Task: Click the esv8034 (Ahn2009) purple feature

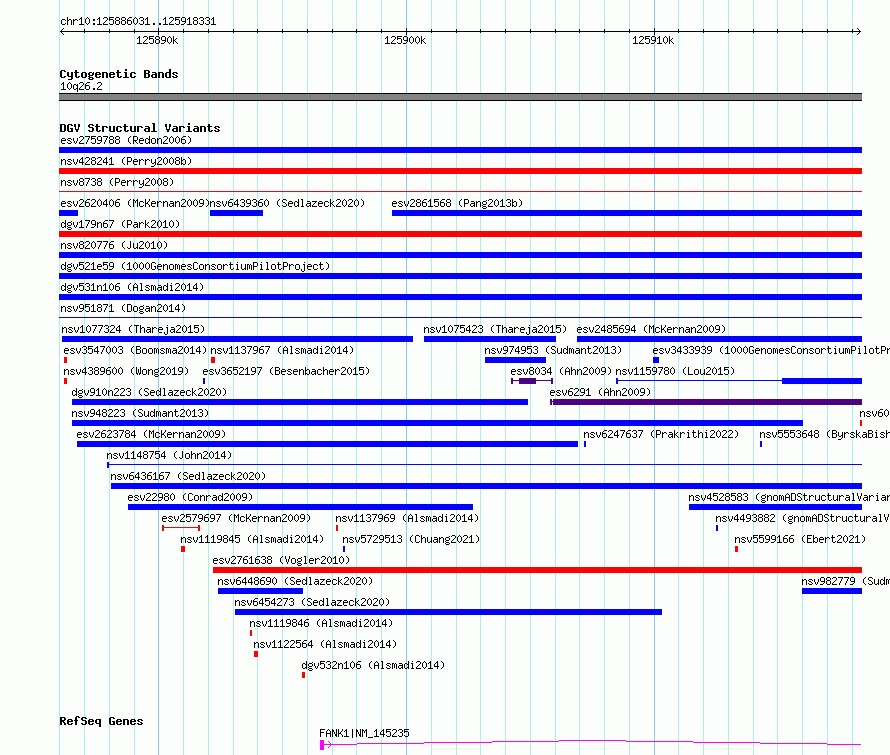Action: [532, 381]
